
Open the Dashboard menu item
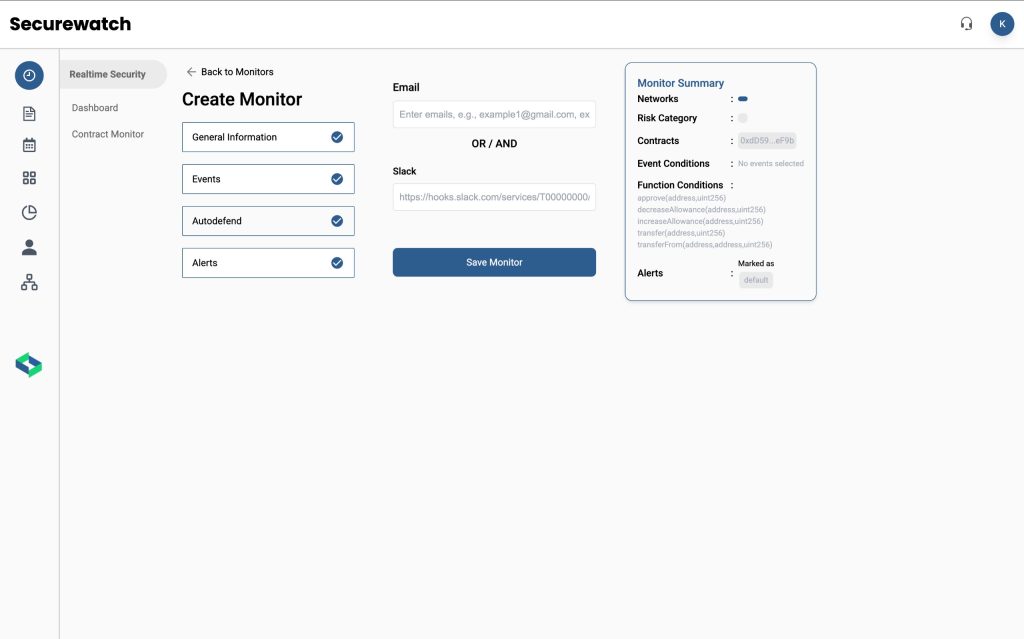coord(95,108)
